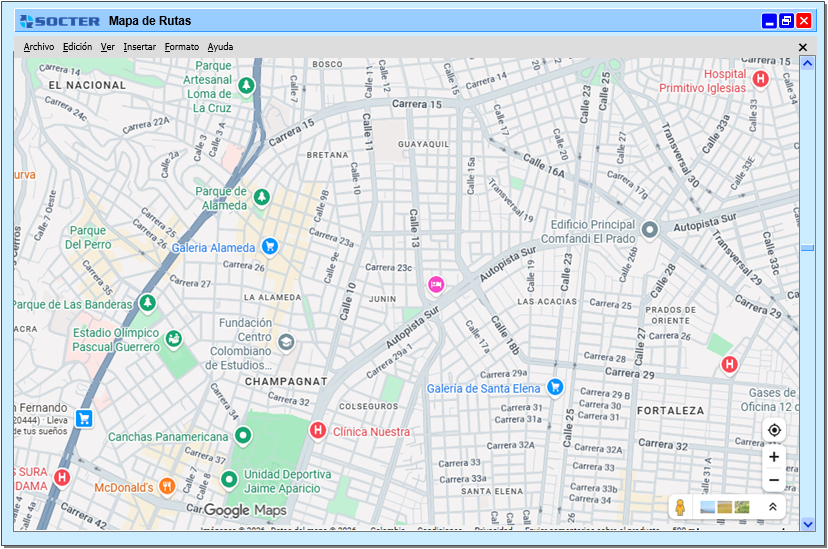
Task: Click the my-location target button
Action: 774,430
